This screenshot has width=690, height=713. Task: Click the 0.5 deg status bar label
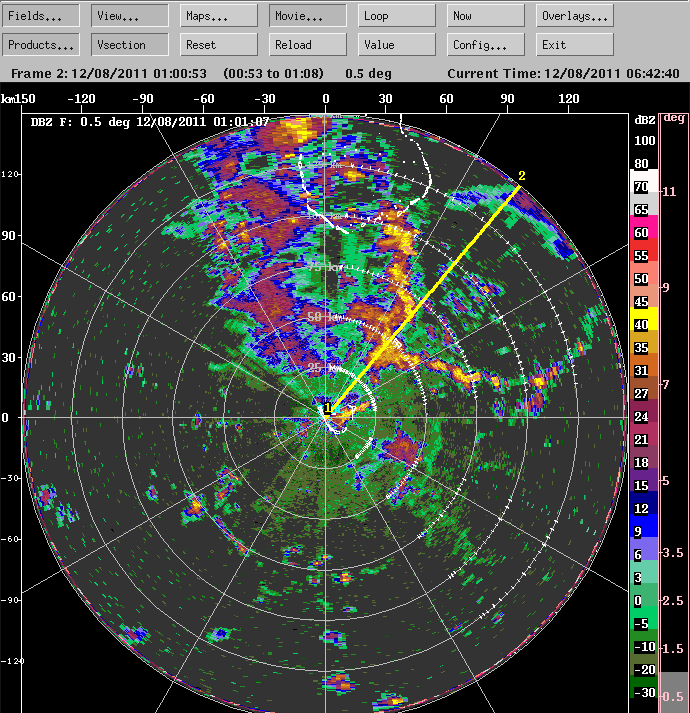368,73
